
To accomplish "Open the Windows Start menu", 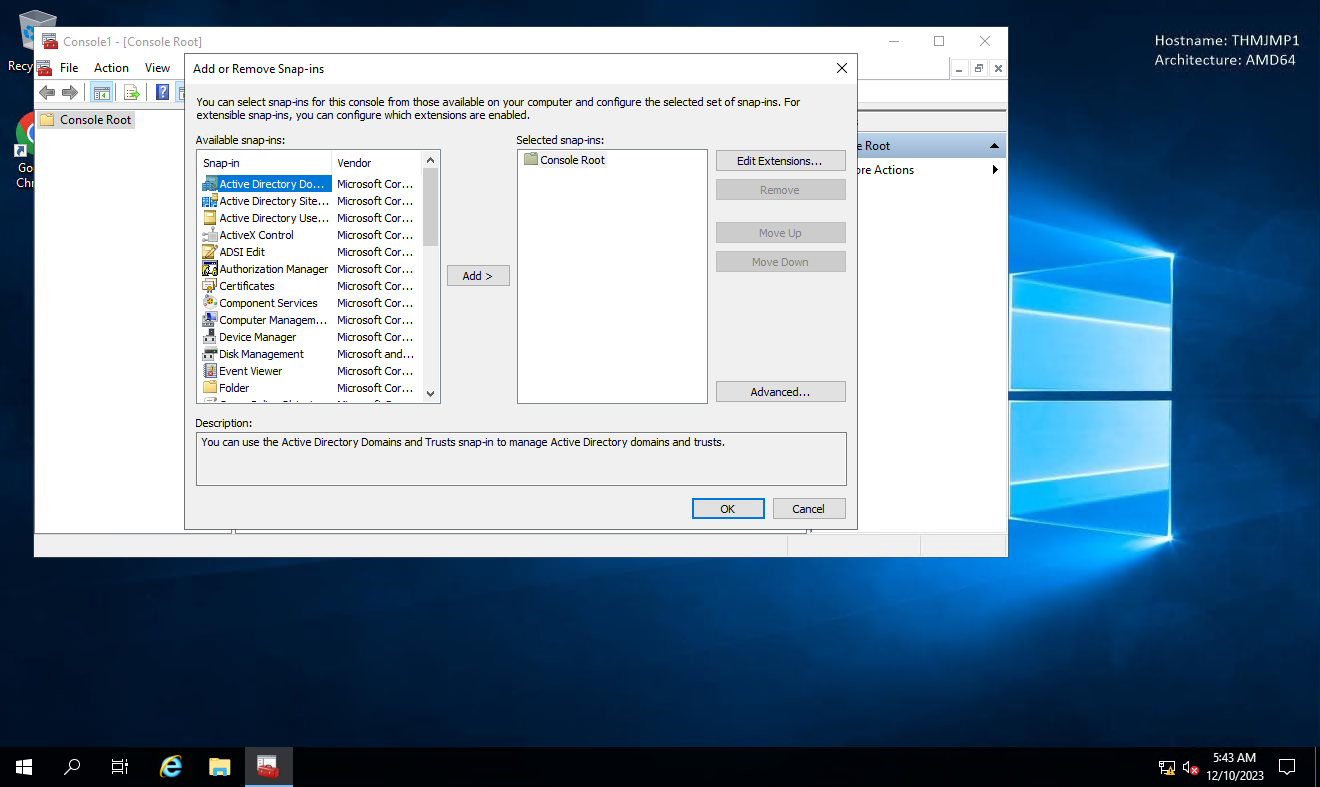I will click(x=24, y=767).
